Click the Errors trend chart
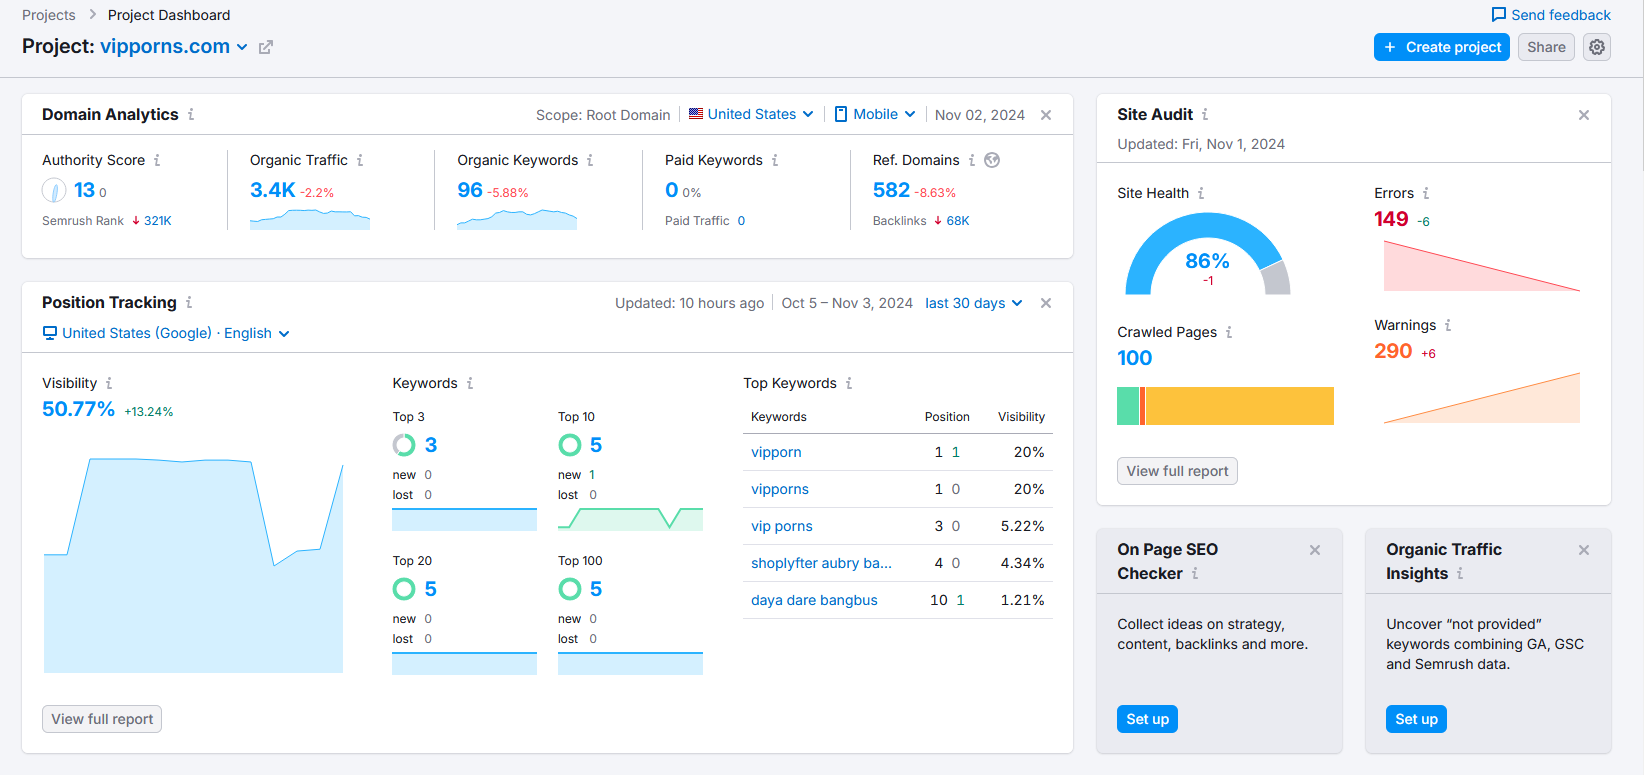 (1482, 266)
